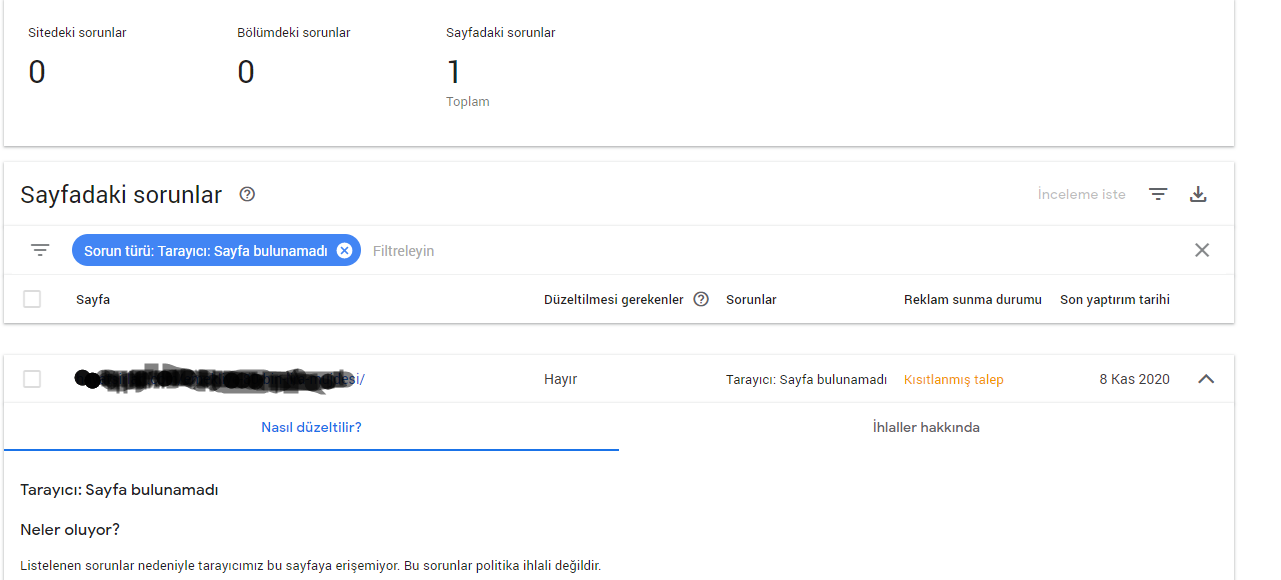Click the İnceleme iste button

click(1082, 194)
